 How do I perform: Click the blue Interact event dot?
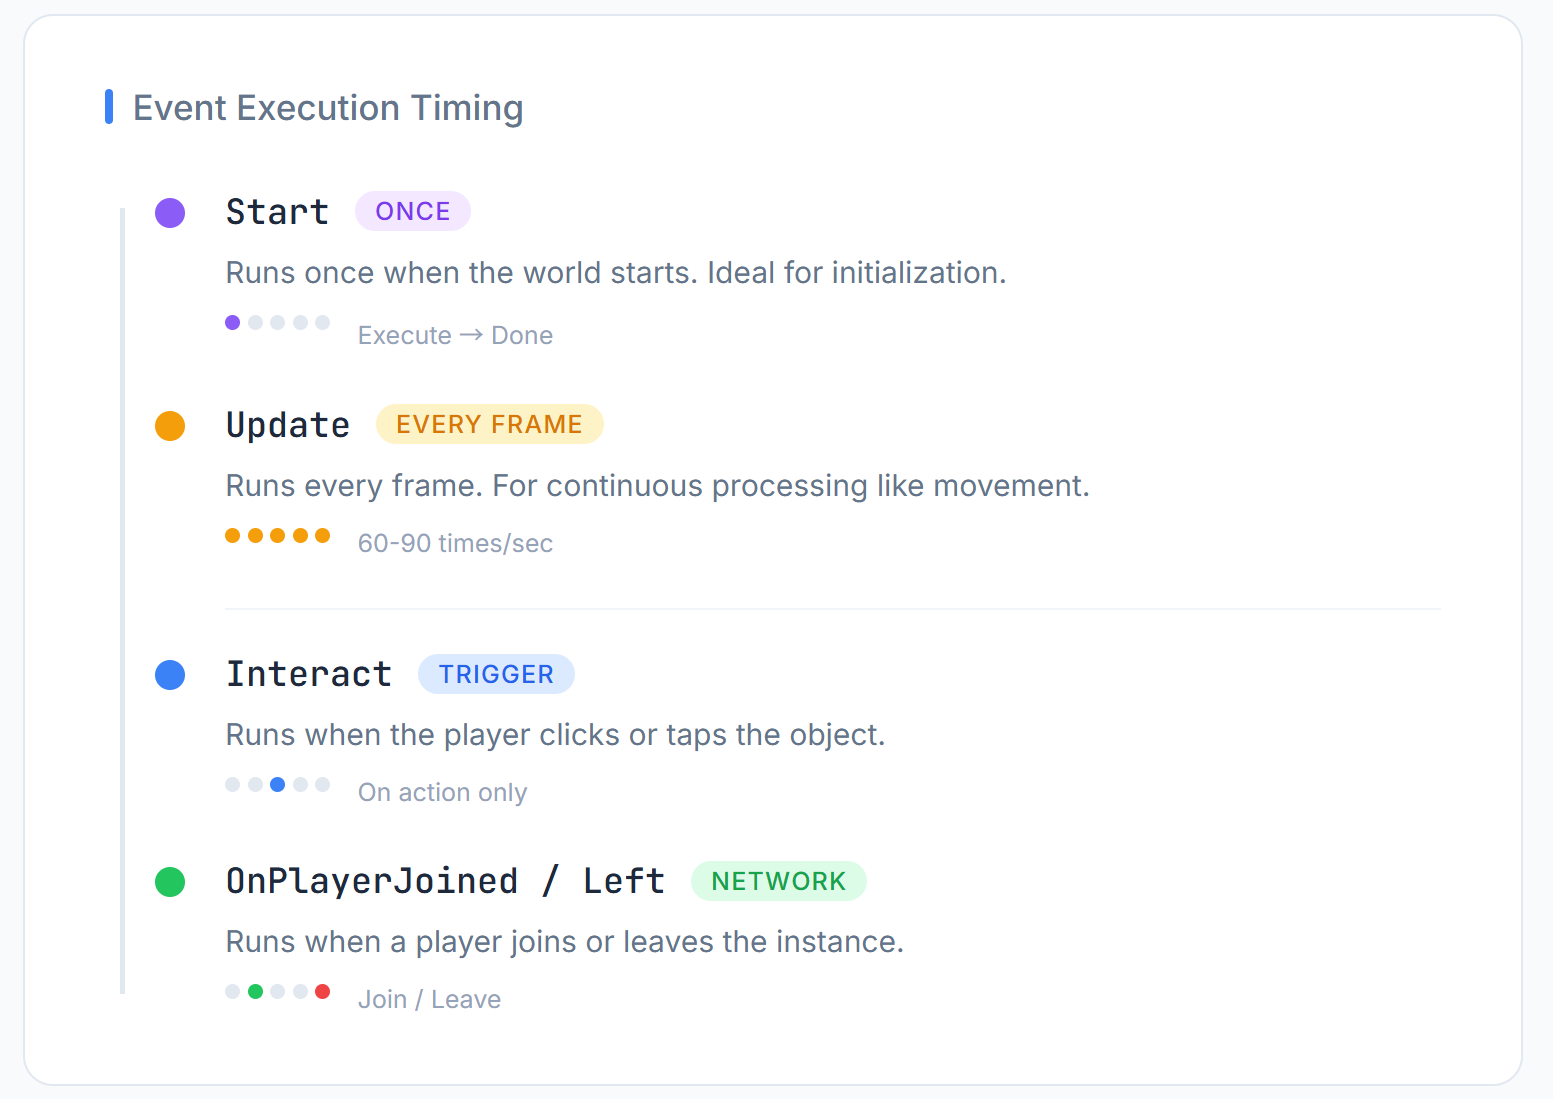(x=170, y=675)
